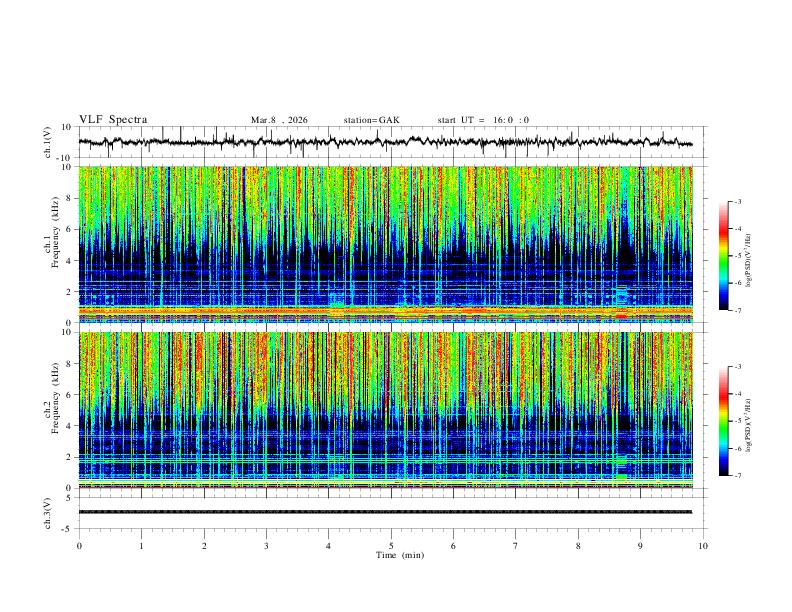Click the "9" tick on the Time axis
792x612 pixels.
pos(640,546)
